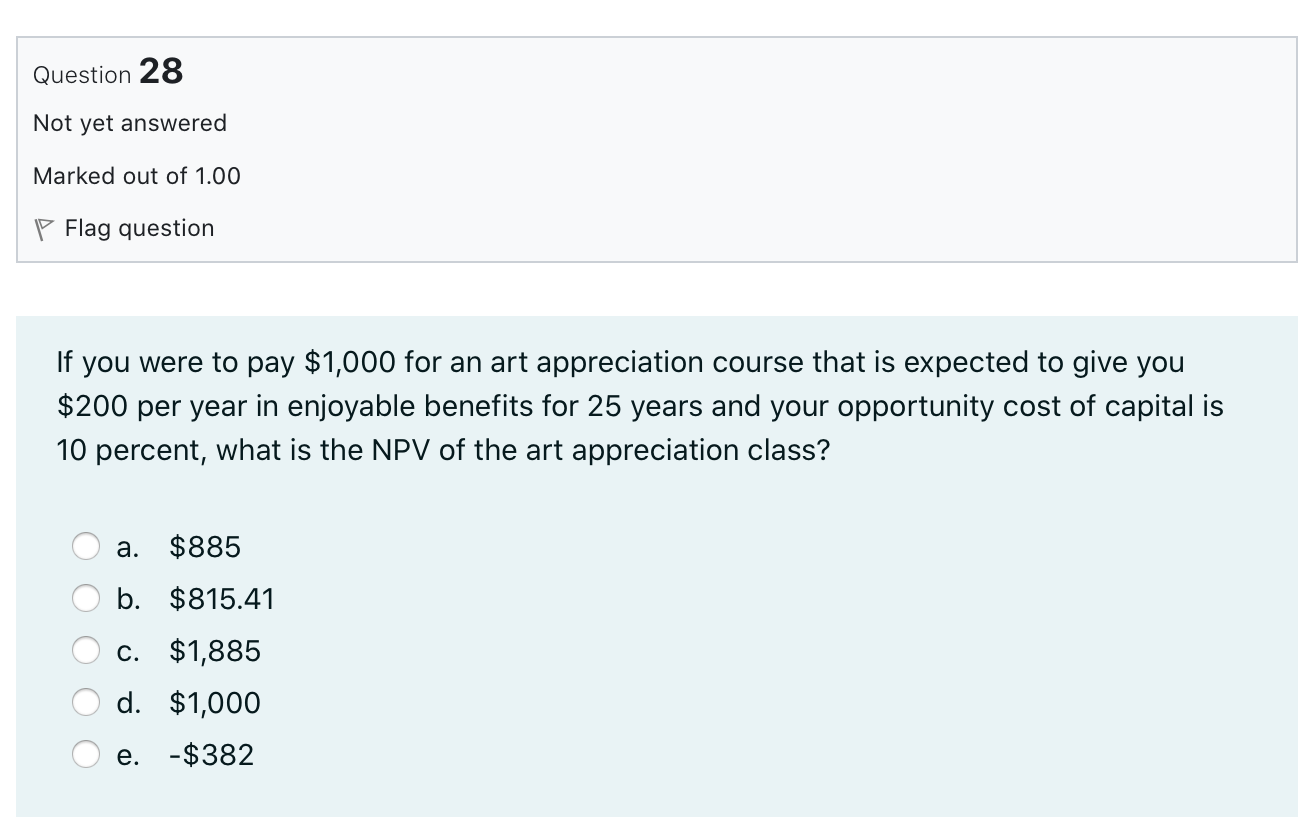Click the letter "c." option marker

(x=128, y=651)
